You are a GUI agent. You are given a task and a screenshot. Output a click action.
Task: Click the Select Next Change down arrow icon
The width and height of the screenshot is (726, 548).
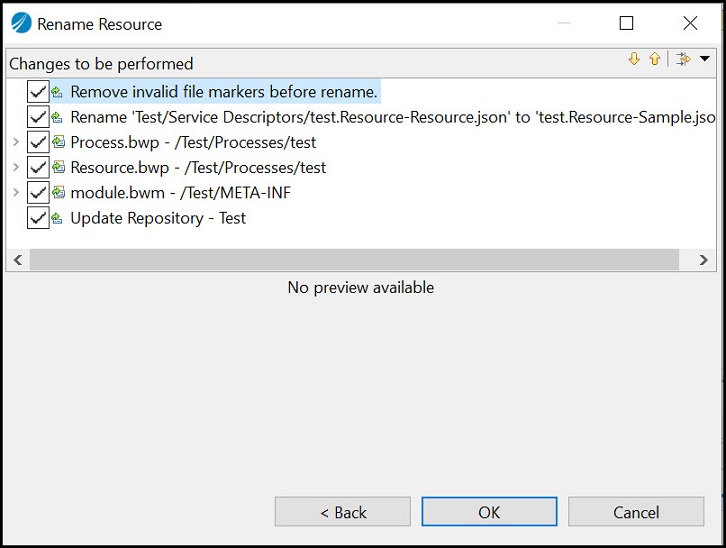tap(634, 59)
